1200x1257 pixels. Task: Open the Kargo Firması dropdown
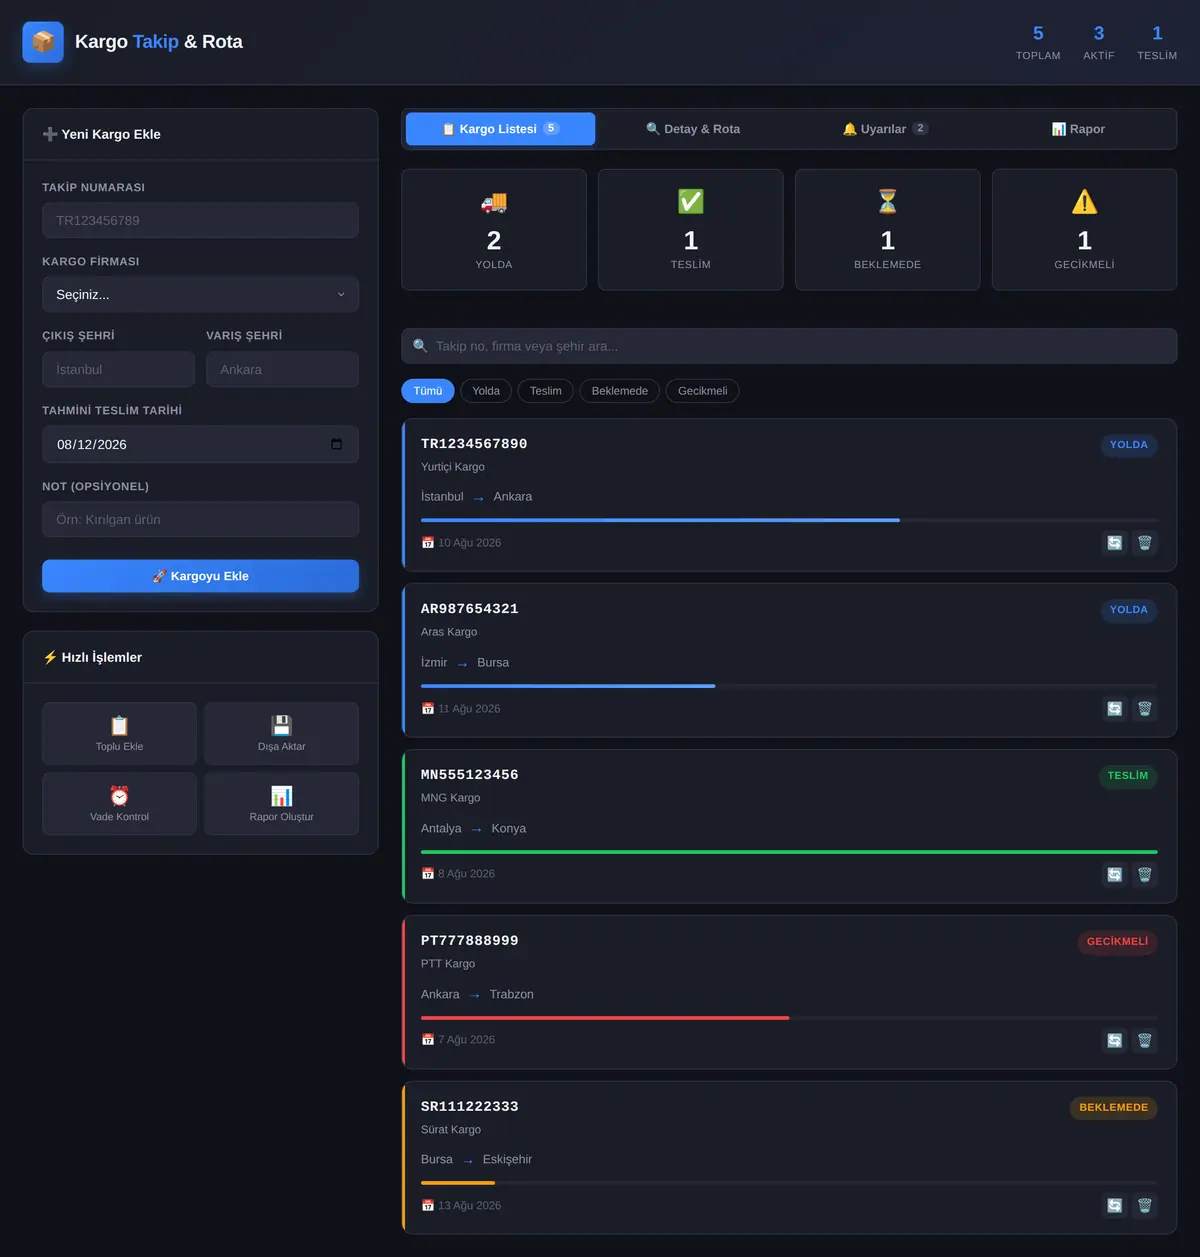coord(200,295)
